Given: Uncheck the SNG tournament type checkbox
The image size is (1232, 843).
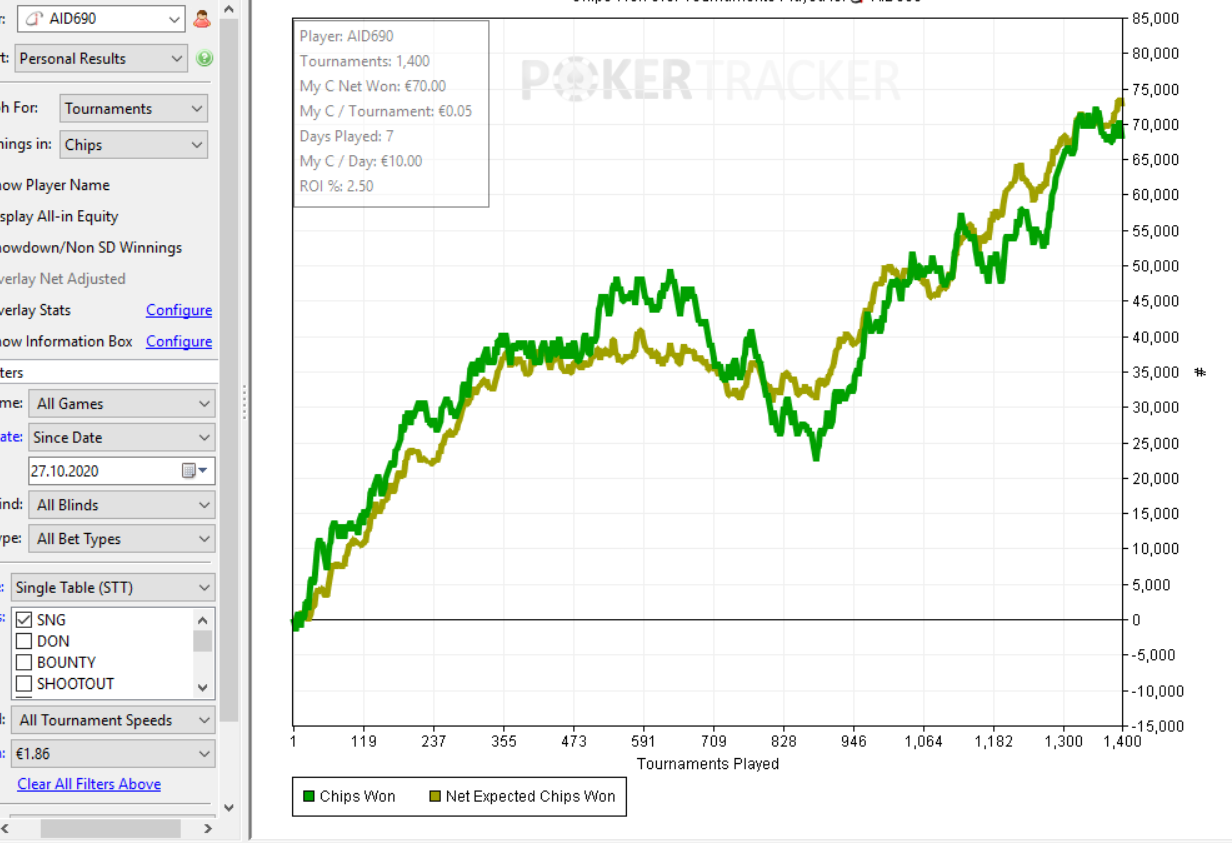Looking at the screenshot, I should pyautogui.click(x=25, y=620).
